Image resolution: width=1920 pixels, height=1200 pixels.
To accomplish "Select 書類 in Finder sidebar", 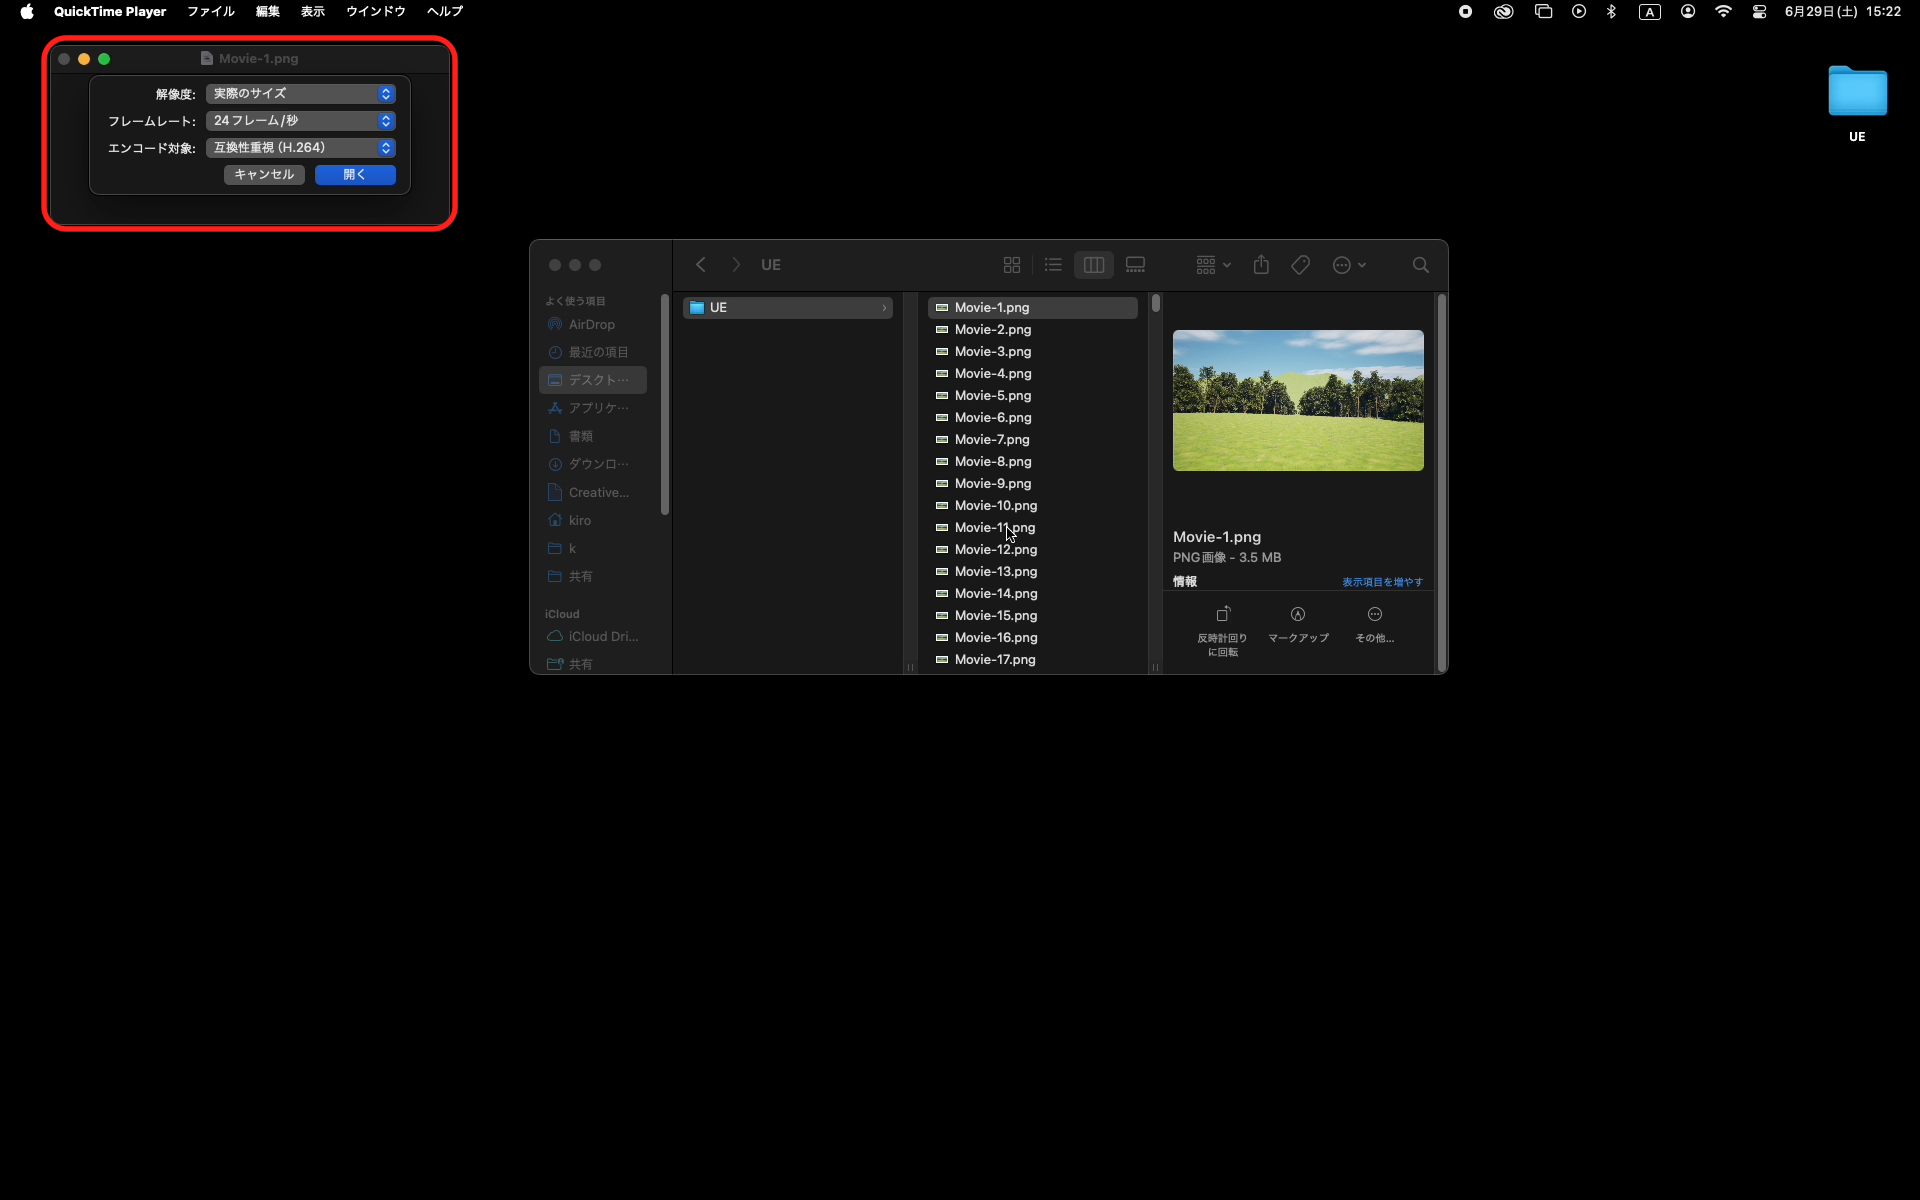I will 593,436.
